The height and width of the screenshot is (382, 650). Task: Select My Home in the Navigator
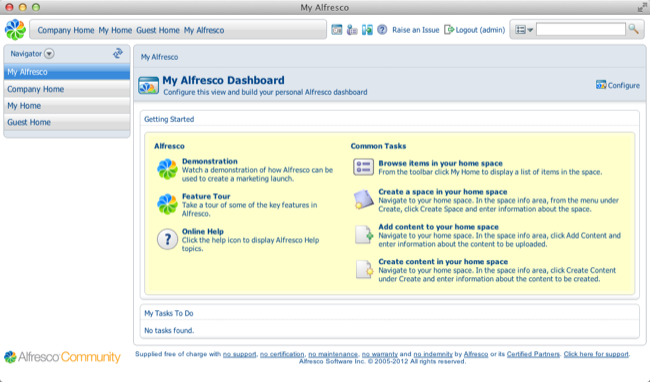pos(67,106)
